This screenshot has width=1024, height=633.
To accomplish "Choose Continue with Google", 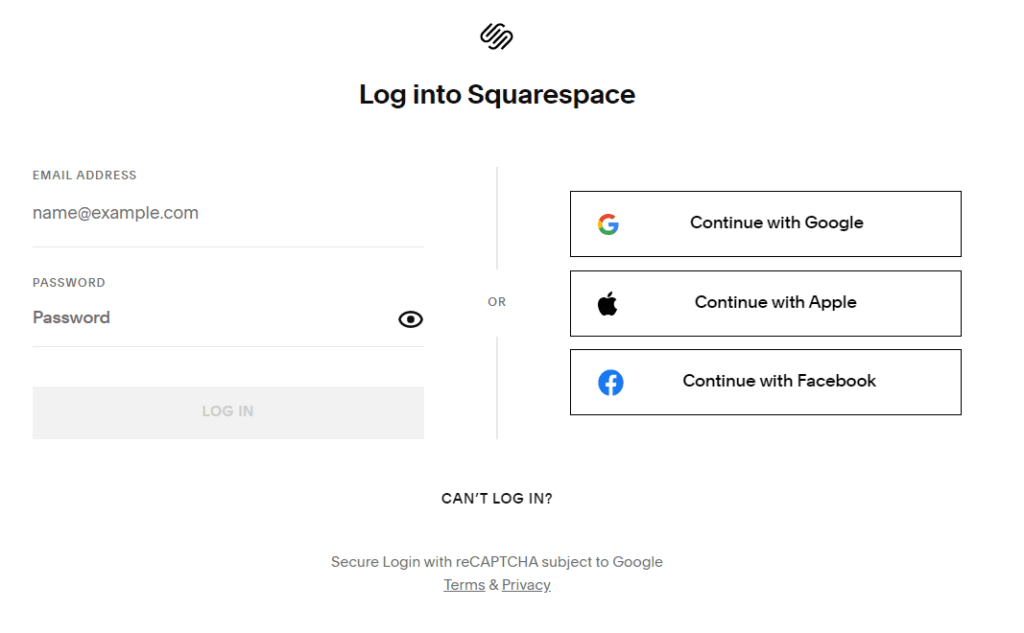I will pos(765,223).
